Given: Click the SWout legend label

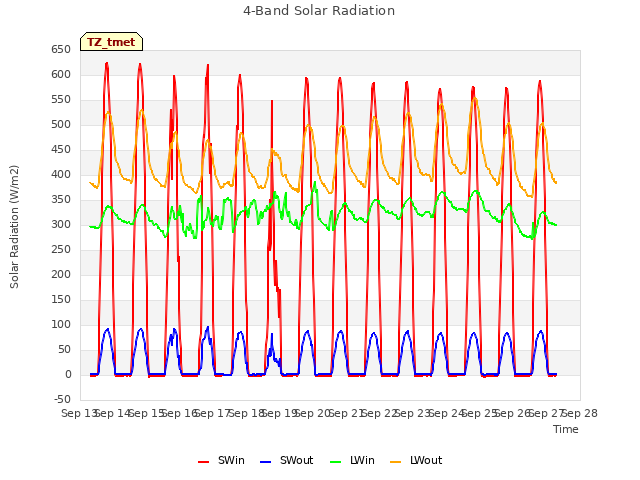Looking at the screenshot, I should coord(296,460).
